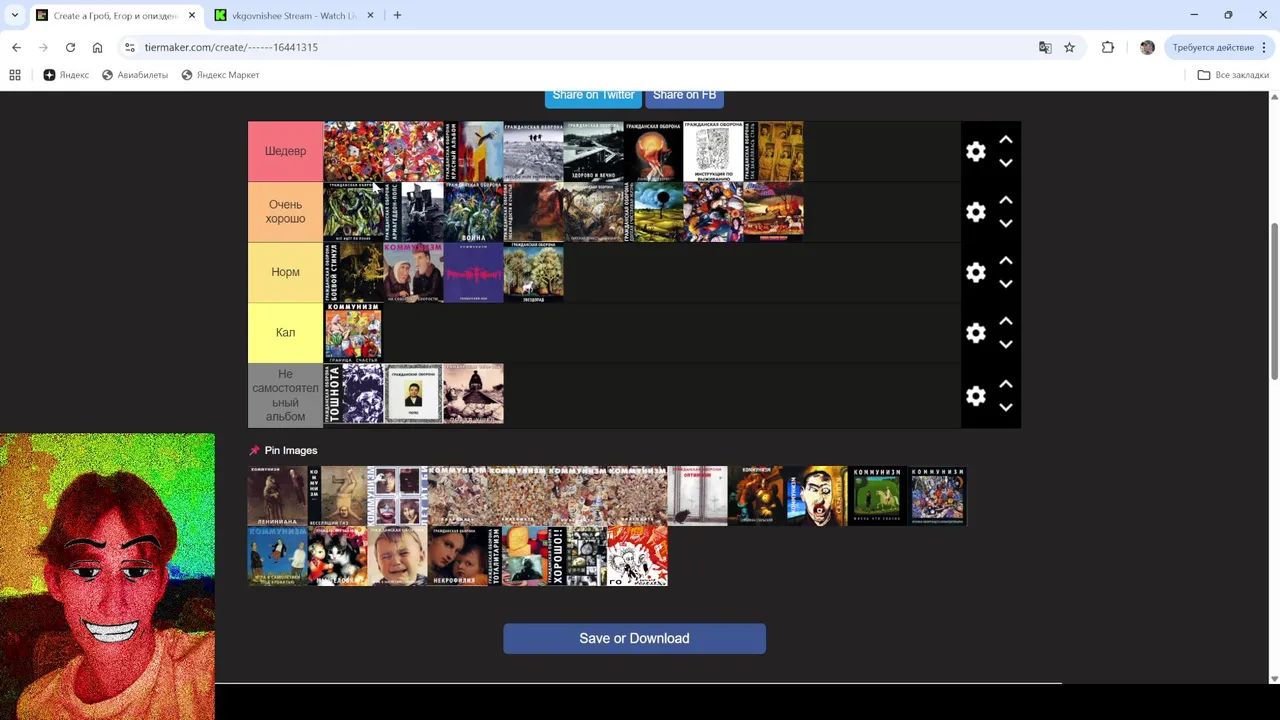Select the Хорошо!! cover in unranked pool
The height and width of the screenshot is (720, 1280).
[x=577, y=556]
